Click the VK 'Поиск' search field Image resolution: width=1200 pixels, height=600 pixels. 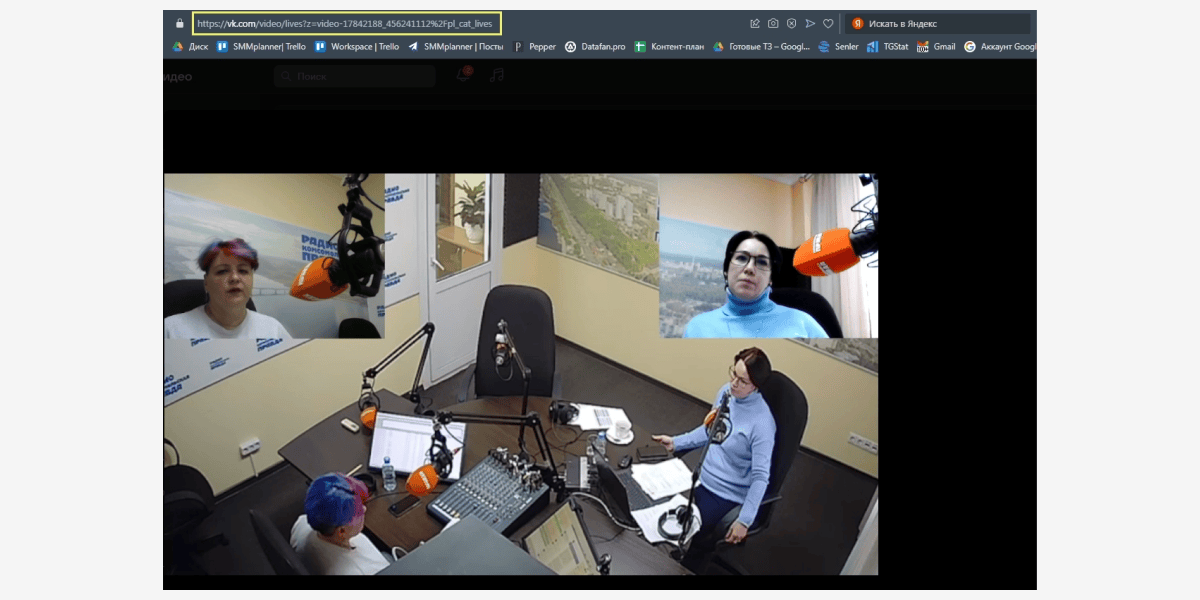click(x=355, y=76)
